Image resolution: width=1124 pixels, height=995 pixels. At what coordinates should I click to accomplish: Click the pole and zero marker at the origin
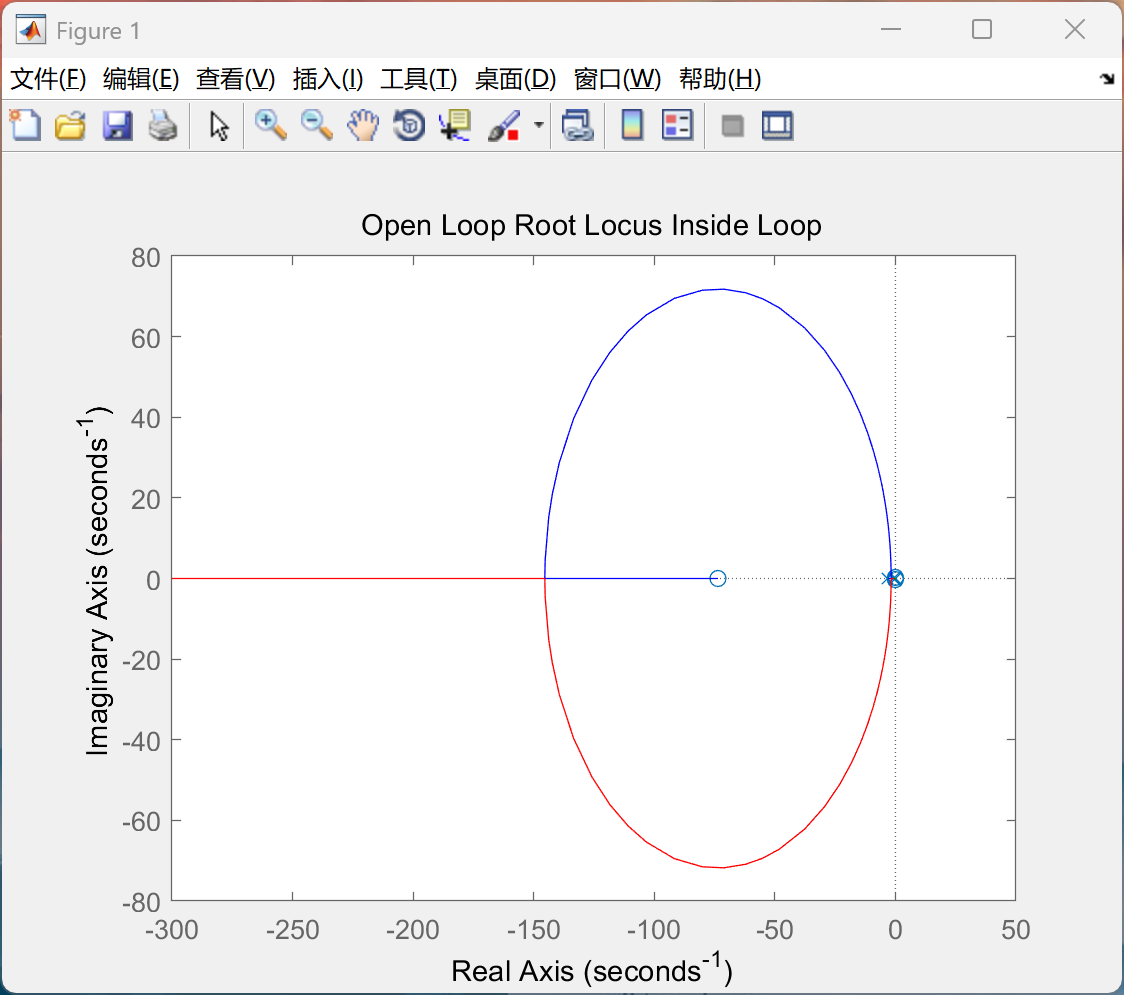tap(894, 579)
